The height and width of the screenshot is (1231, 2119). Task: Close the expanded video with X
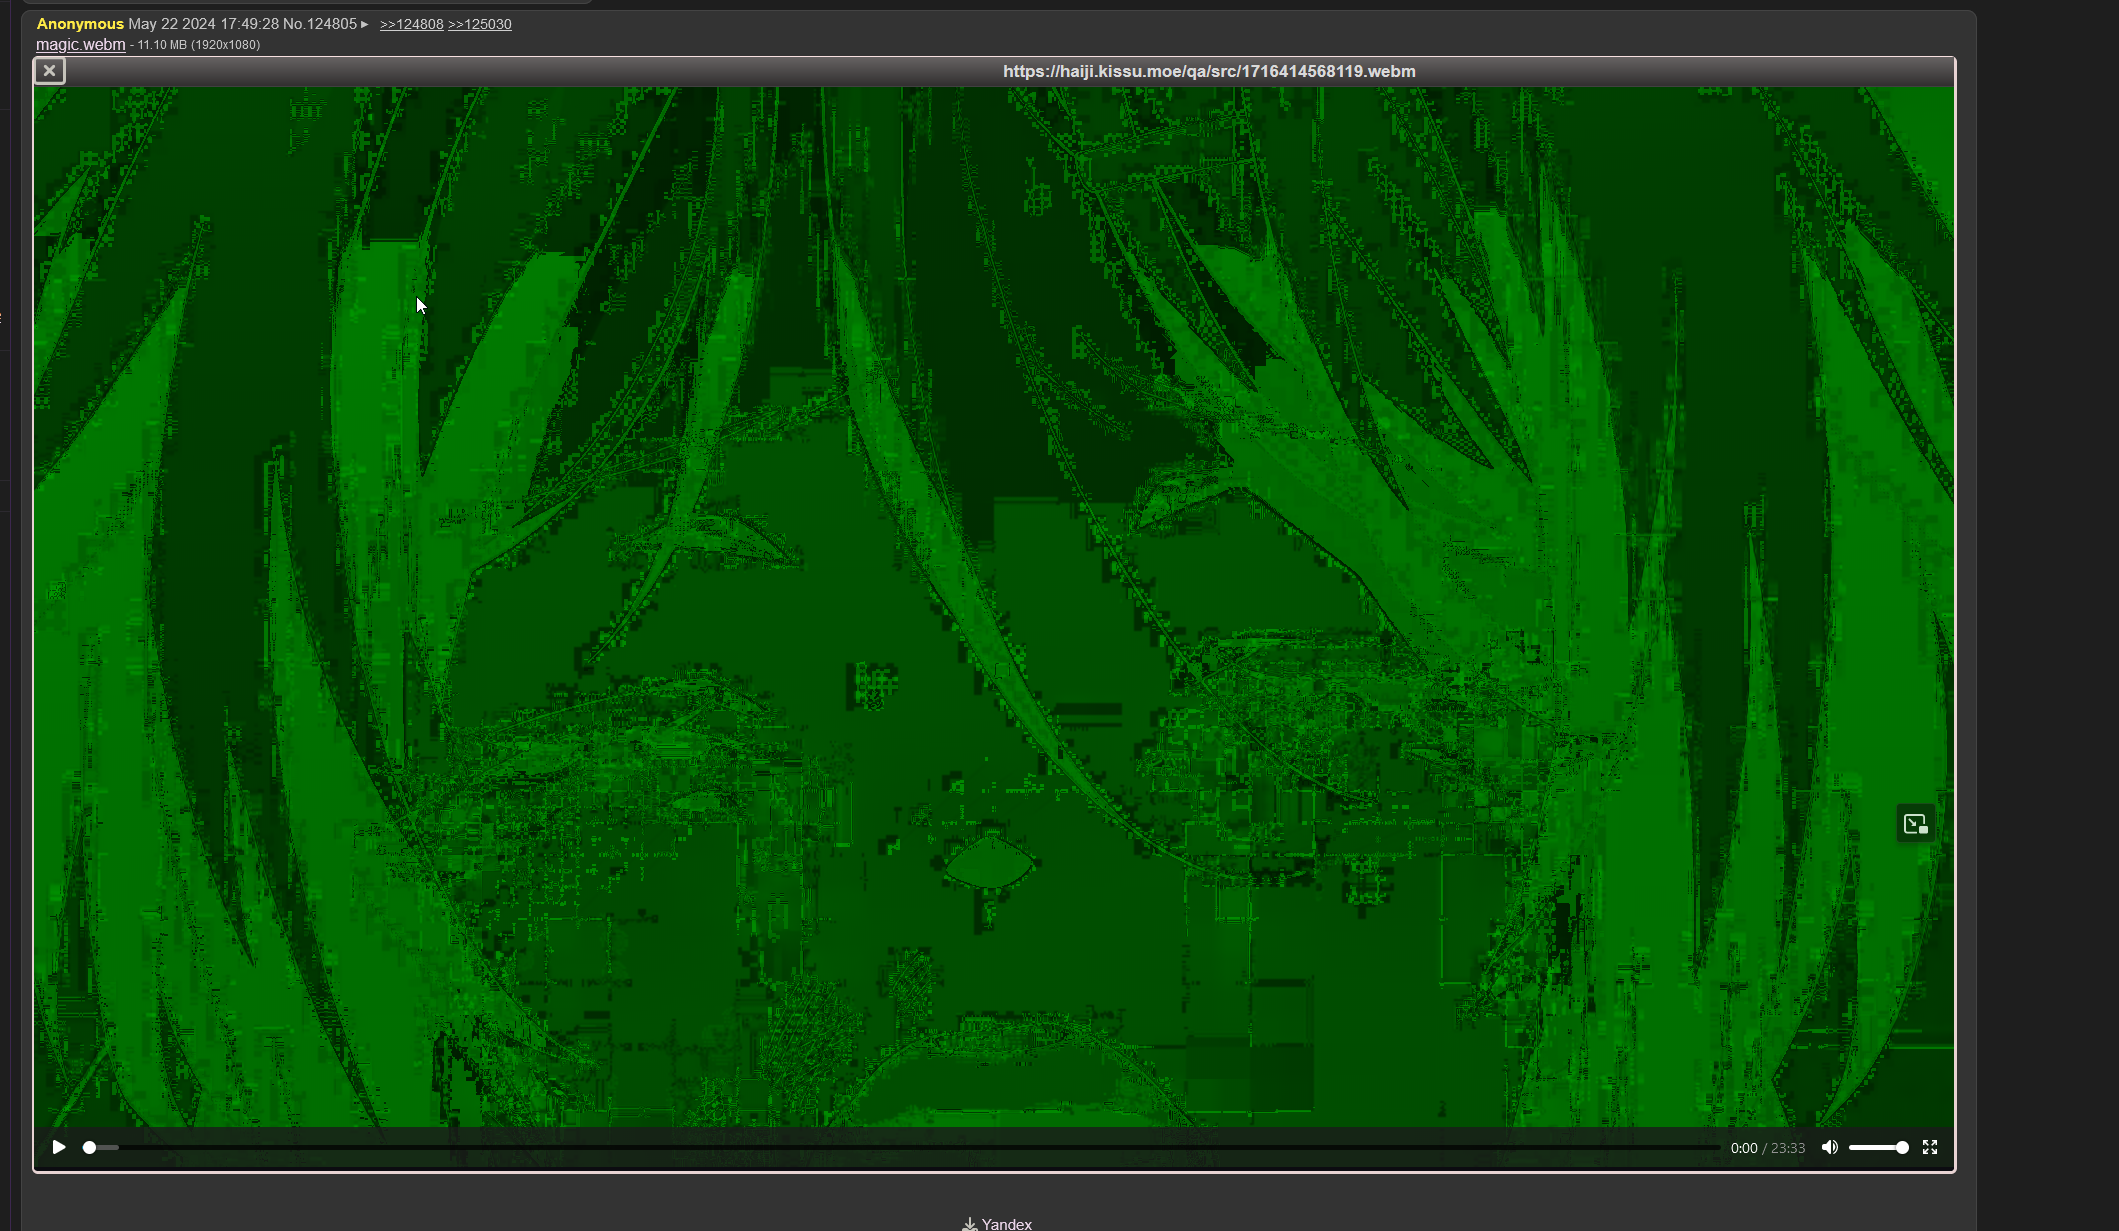[49, 71]
